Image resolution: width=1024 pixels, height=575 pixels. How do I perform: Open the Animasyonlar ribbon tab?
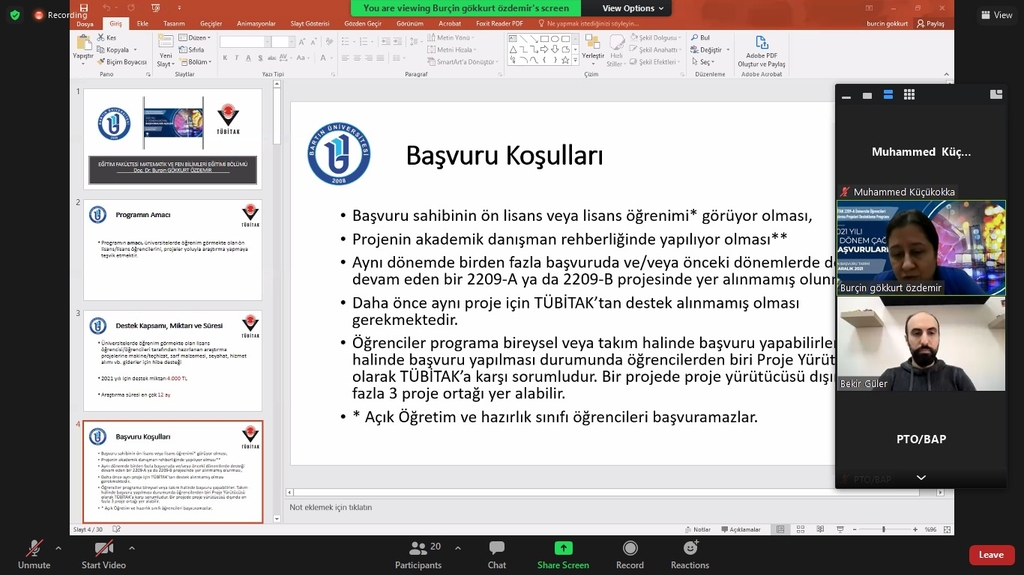(x=256, y=24)
